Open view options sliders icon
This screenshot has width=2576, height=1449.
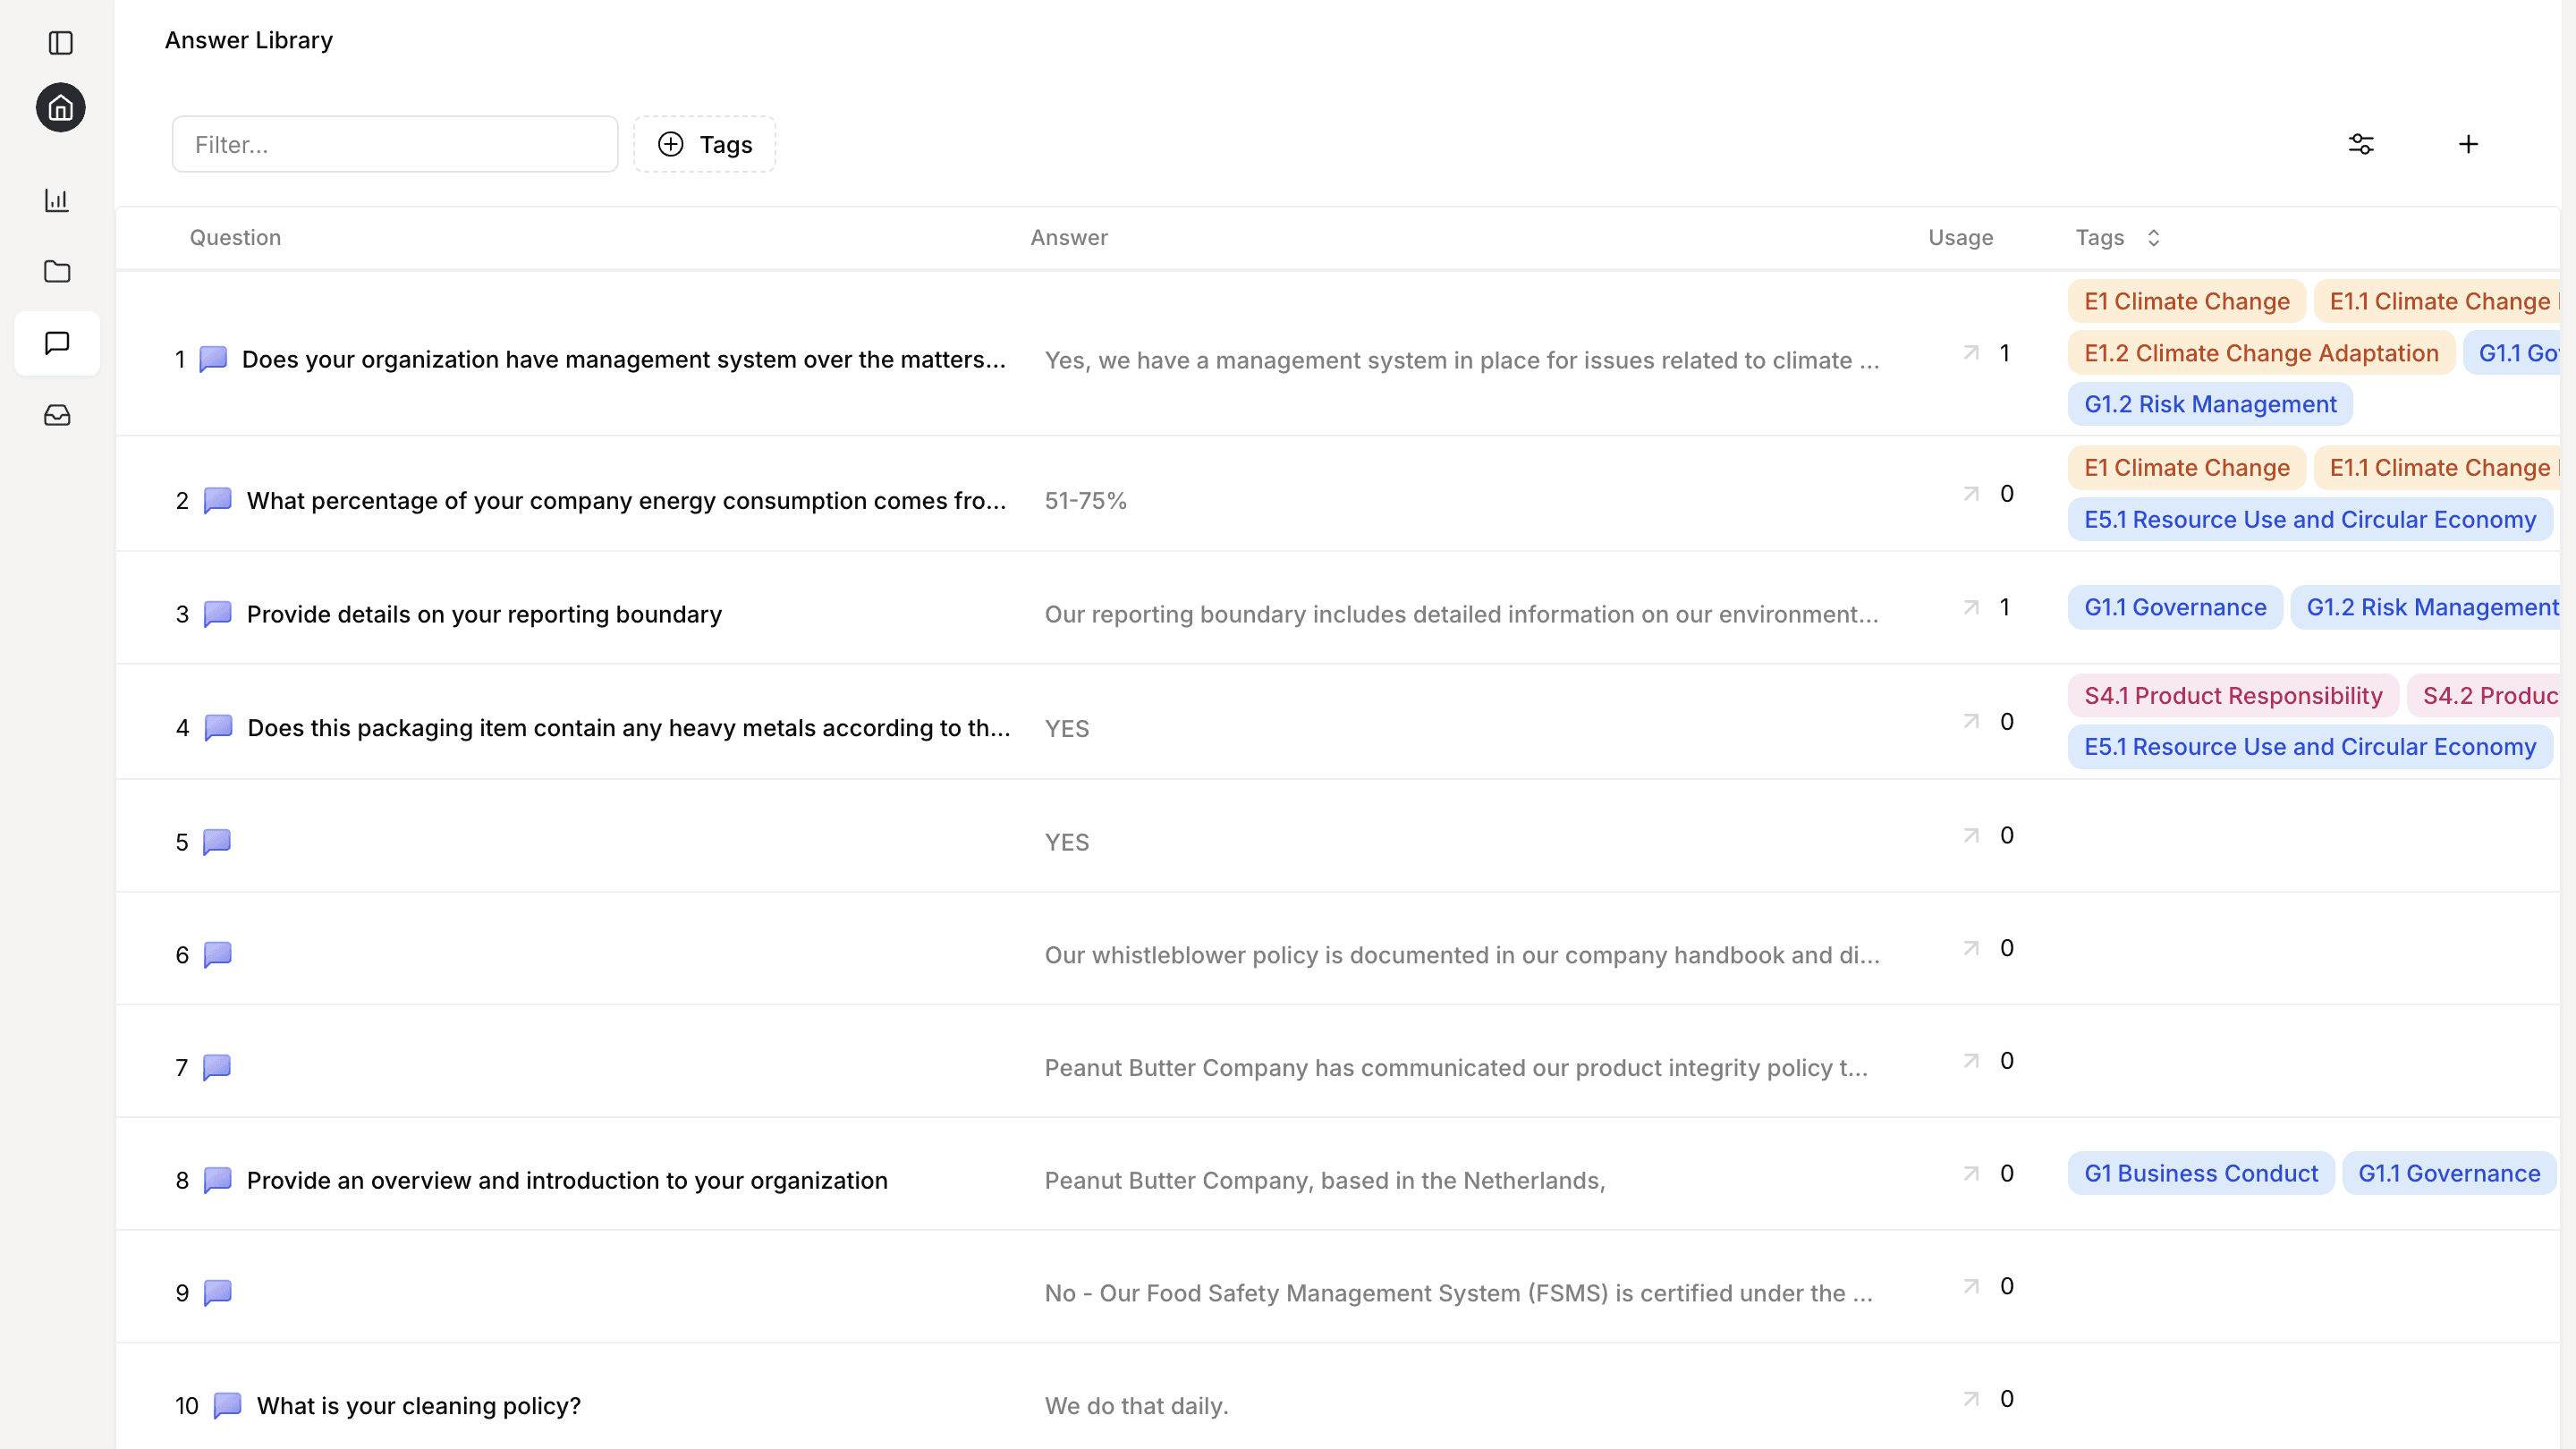[2361, 144]
